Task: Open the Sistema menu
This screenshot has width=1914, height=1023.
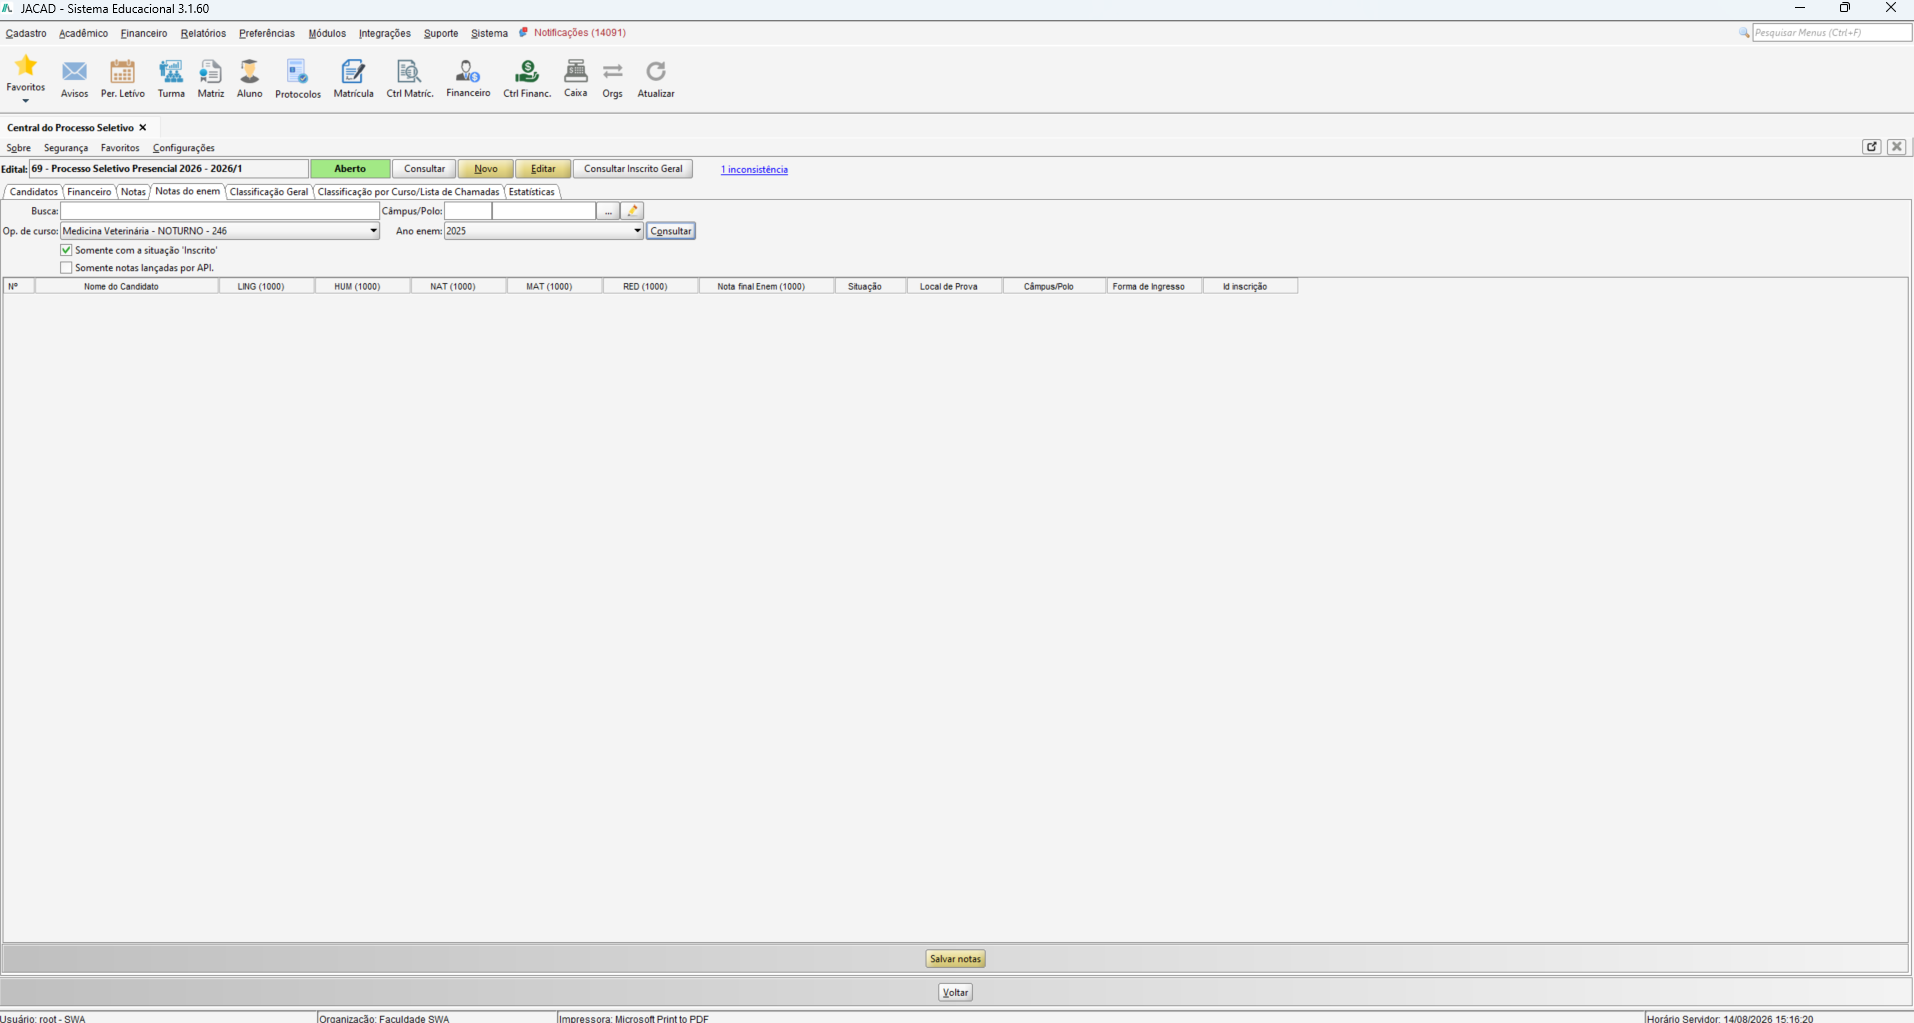Action: coord(489,33)
